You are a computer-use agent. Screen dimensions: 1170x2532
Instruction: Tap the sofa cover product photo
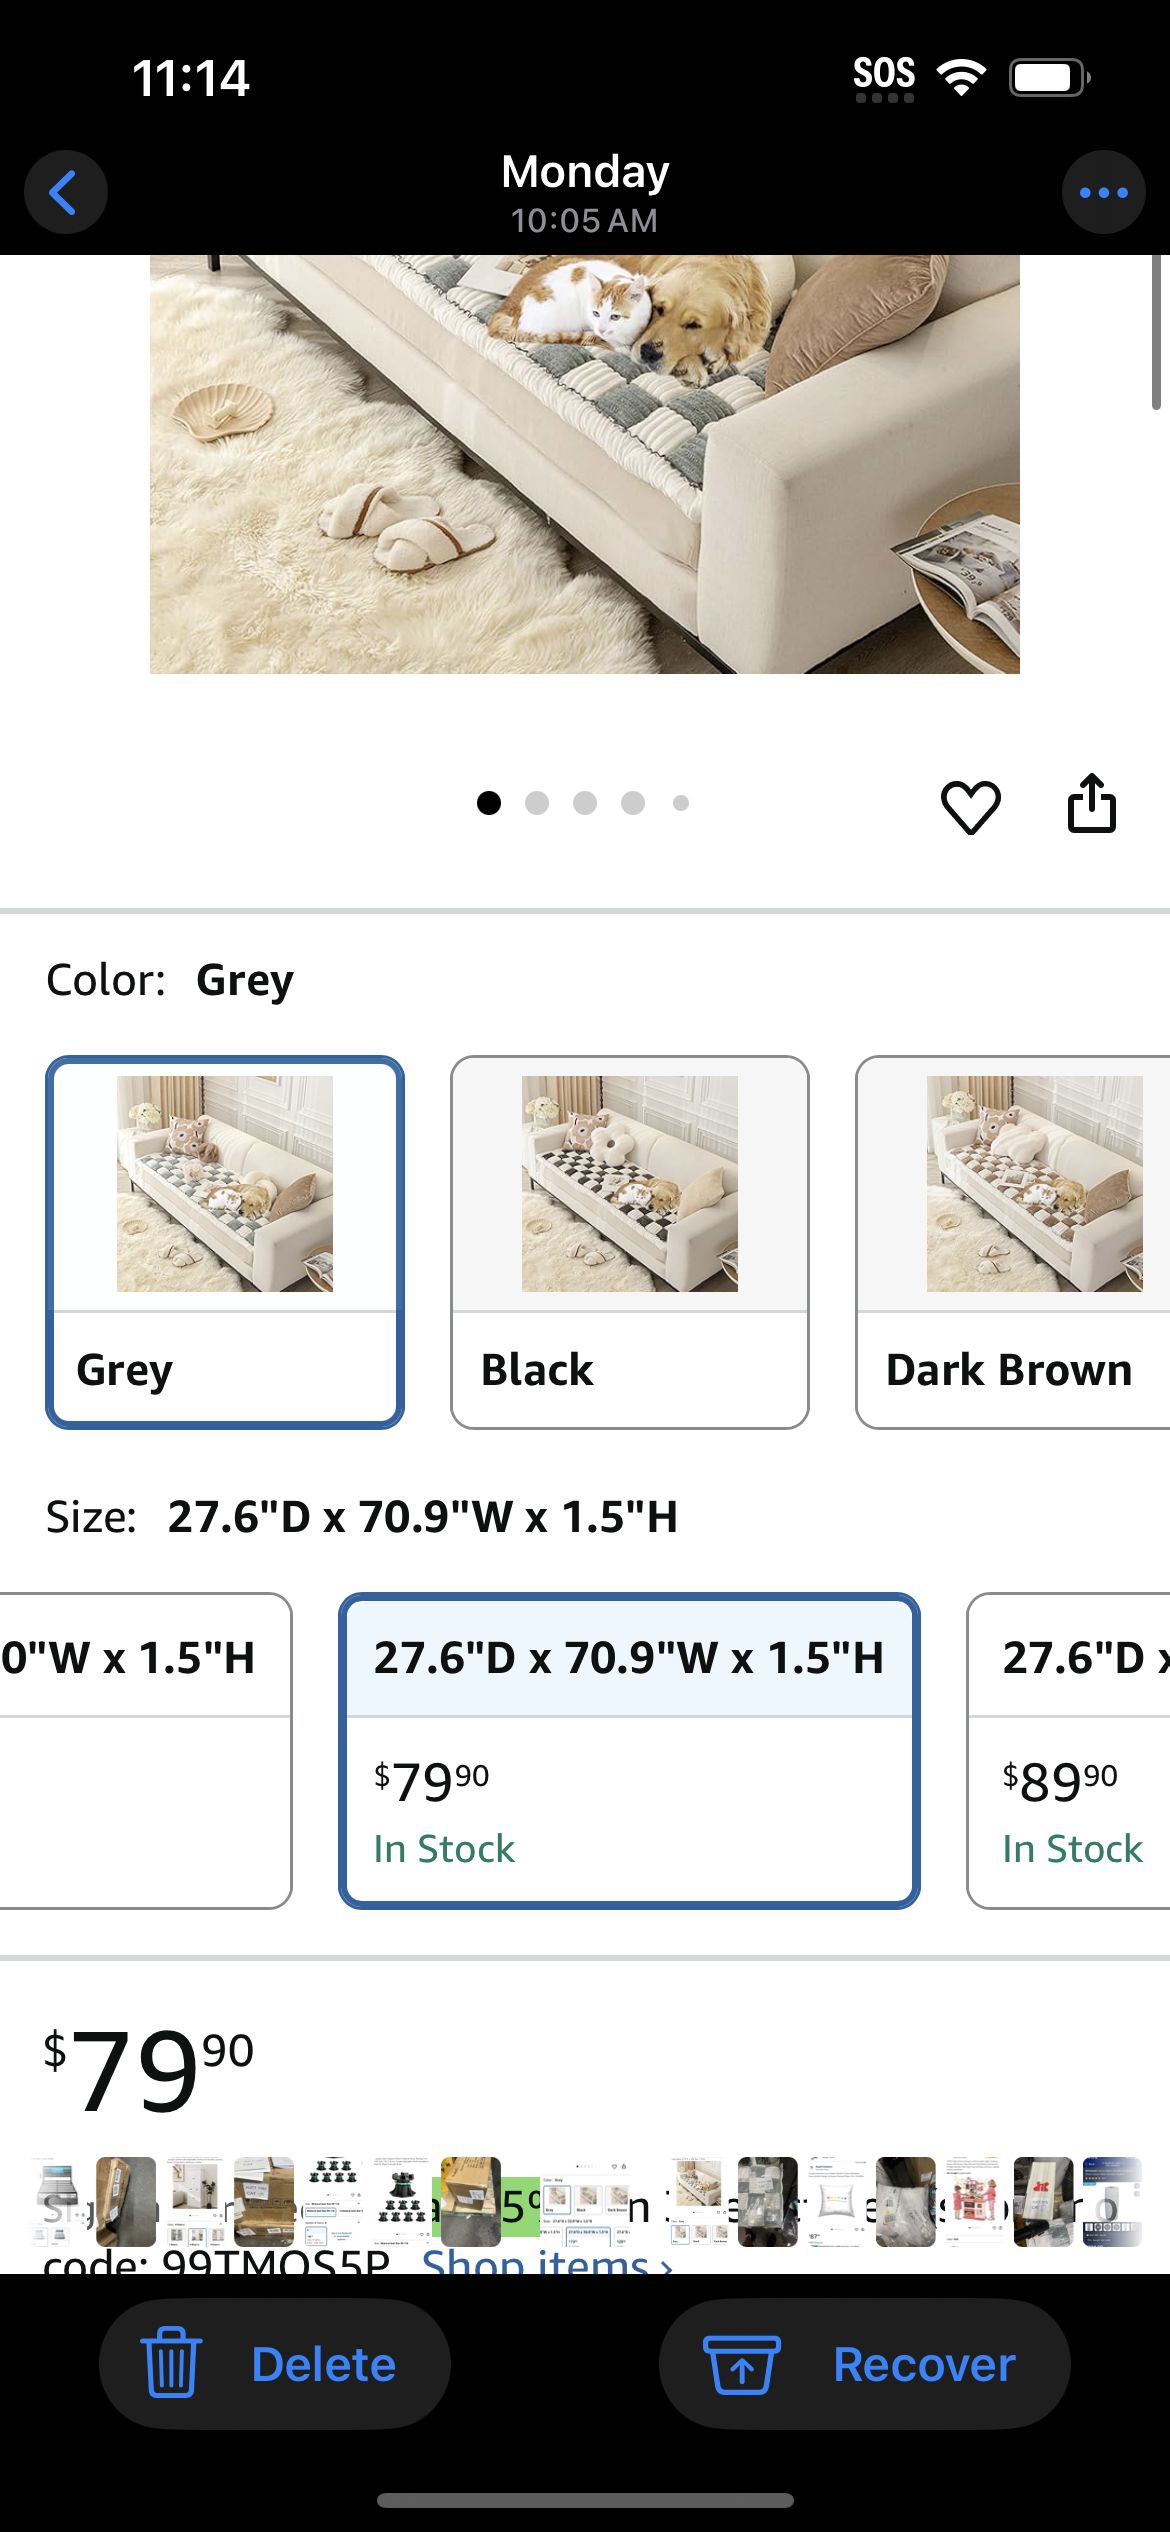585,464
